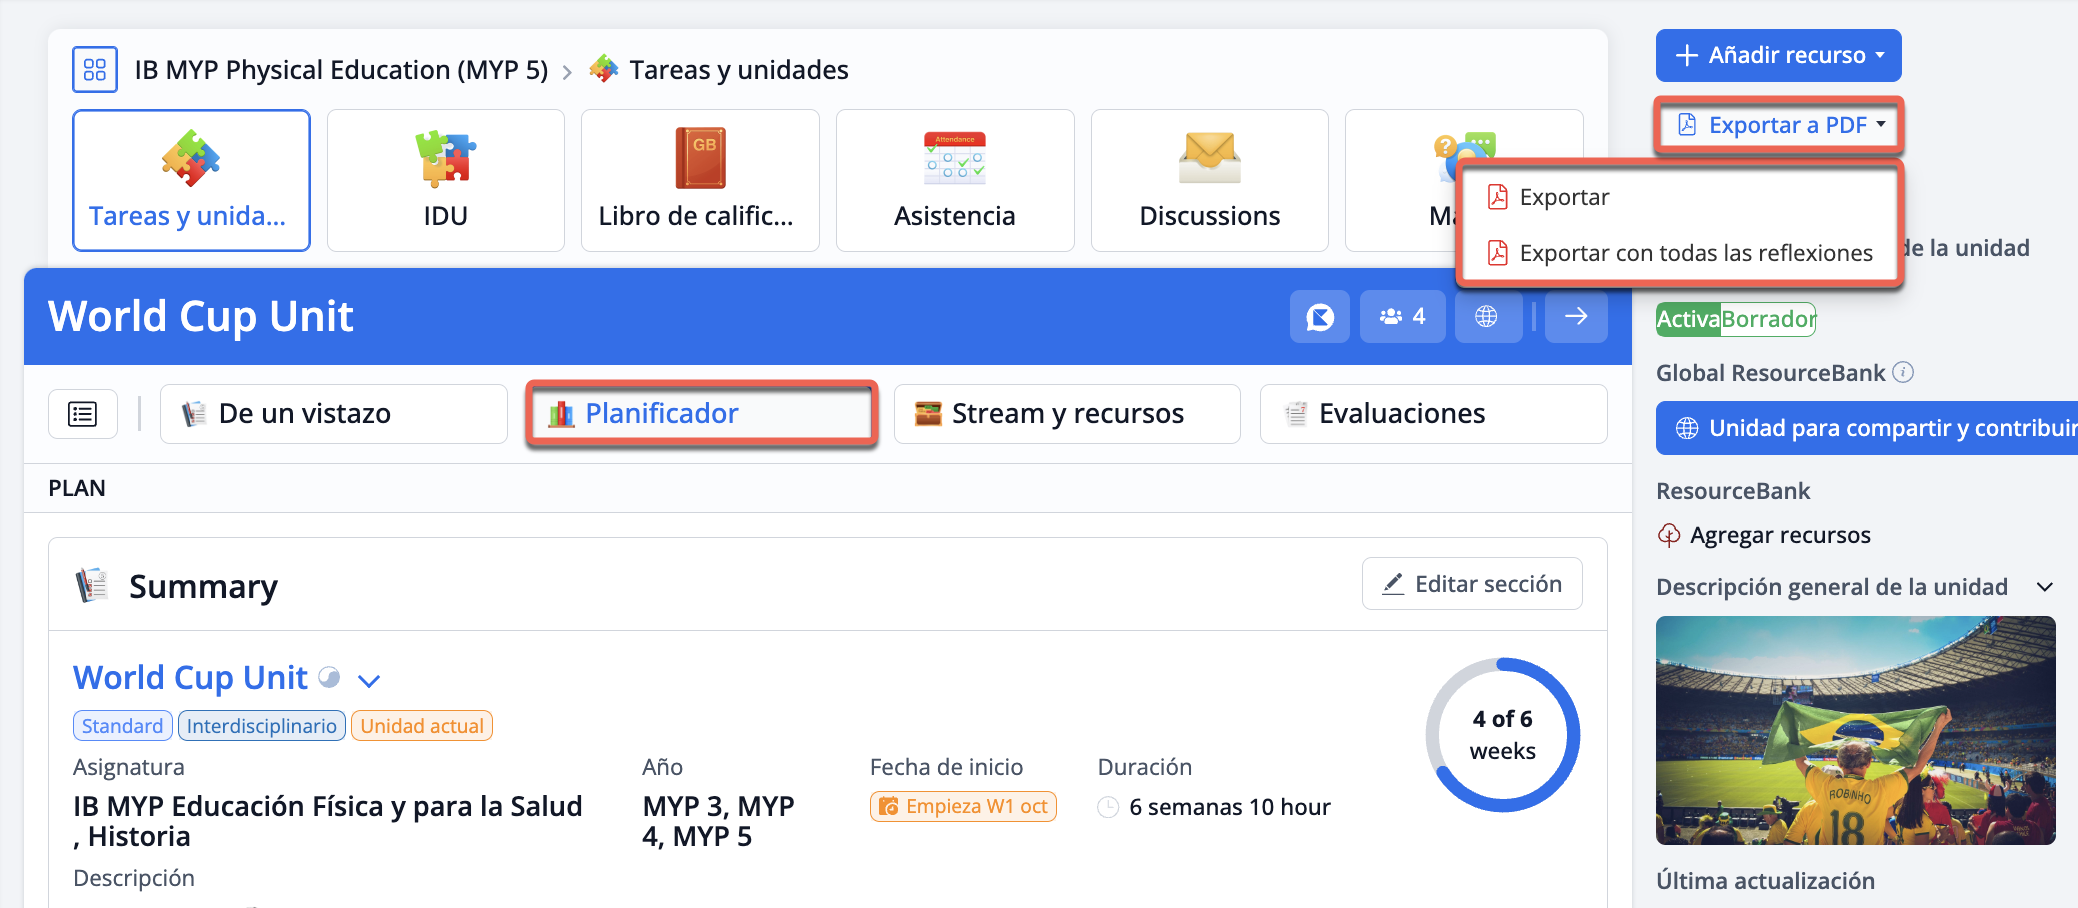Open Libro de calificaciones gradebook icon
The image size is (2078, 908).
click(x=700, y=158)
